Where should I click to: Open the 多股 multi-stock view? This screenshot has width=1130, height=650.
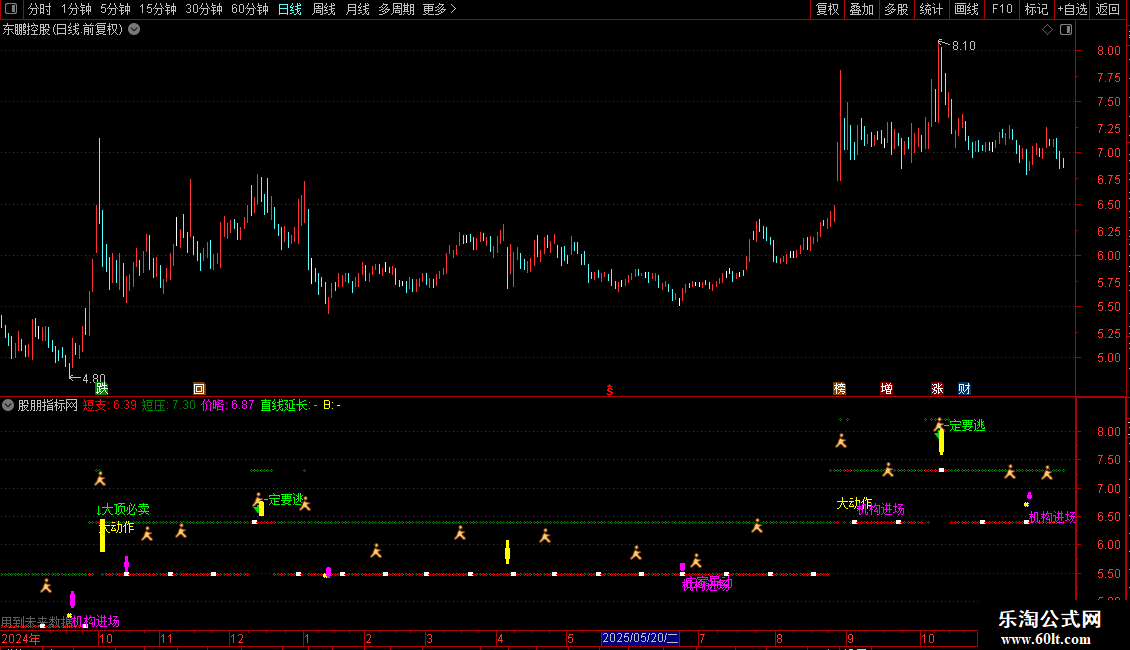tap(896, 9)
